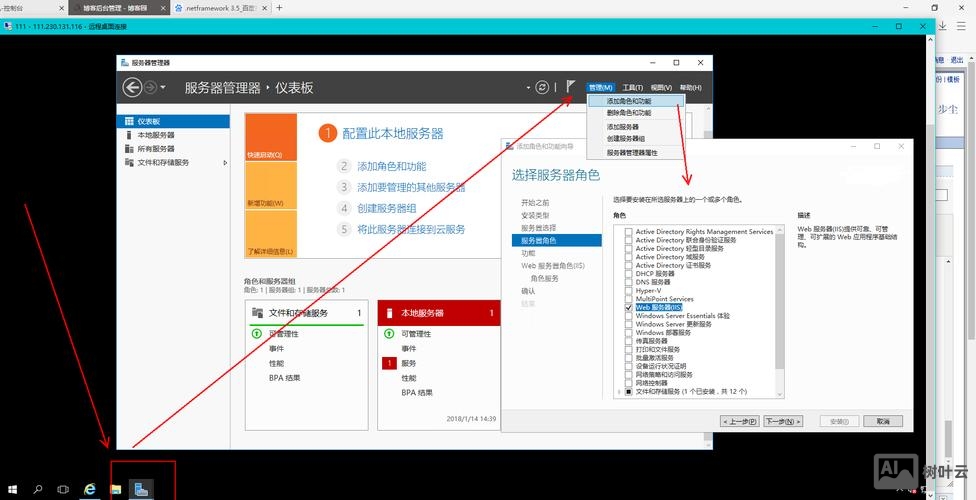Viewport: 976px width, 500px height.
Task: Click the 将此服务器连接到云服务 link
Action: point(411,229)
